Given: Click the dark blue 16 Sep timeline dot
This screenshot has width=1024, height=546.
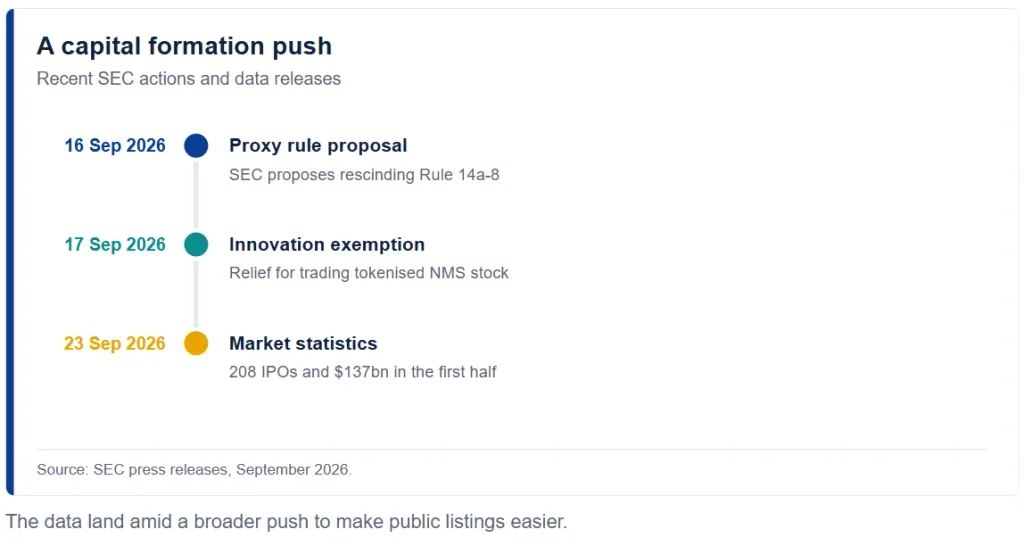Looking at the screenshot, I should pyautogui.click(x=196, y=146).
